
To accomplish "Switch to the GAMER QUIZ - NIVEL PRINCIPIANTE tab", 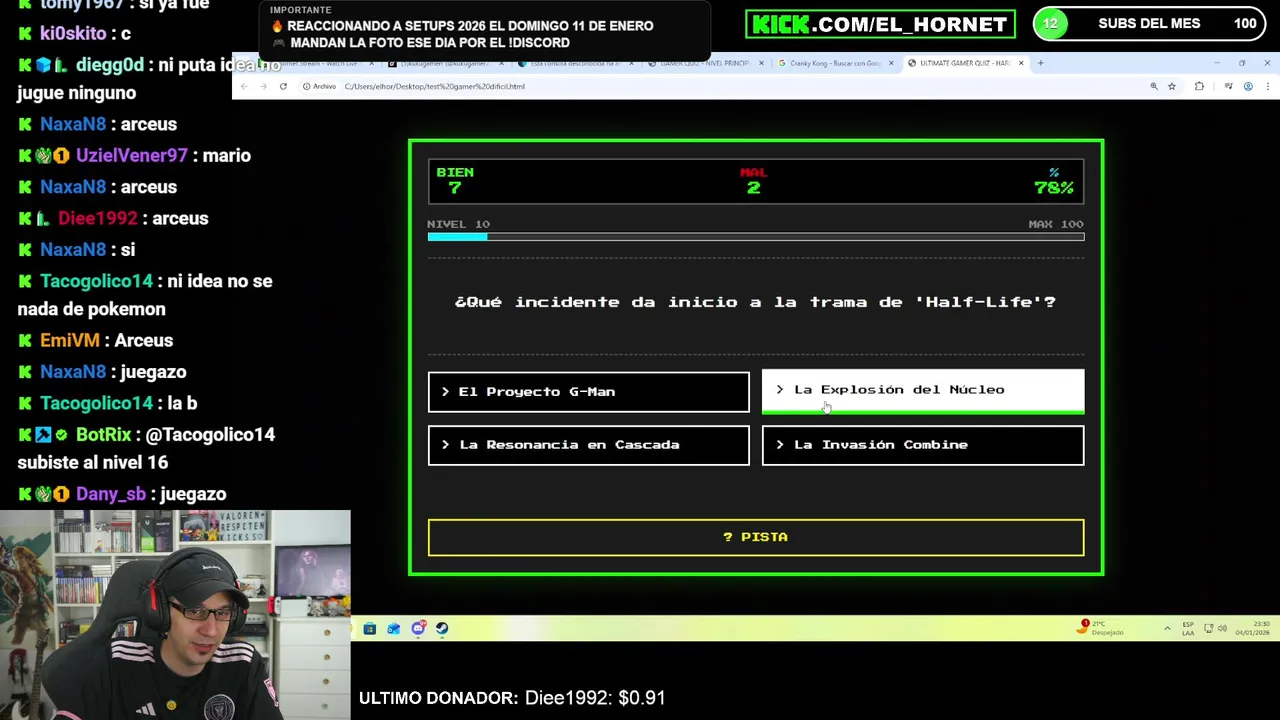I will (705, 63).
